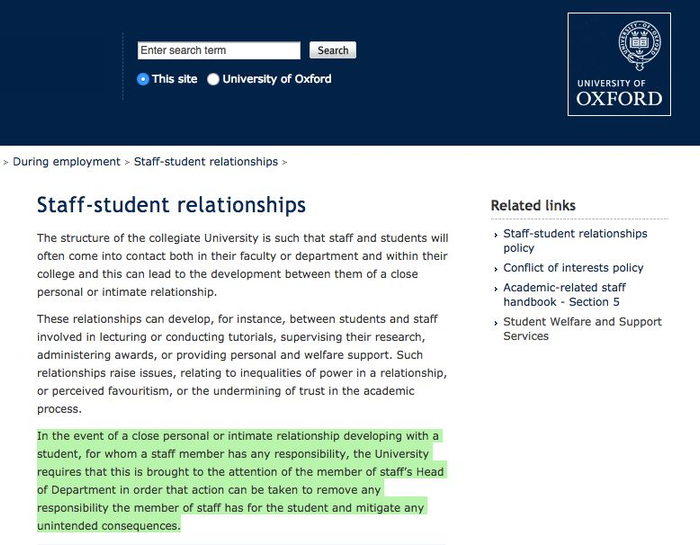Go to During employment breadcrumb link

(x=66, y=162)
